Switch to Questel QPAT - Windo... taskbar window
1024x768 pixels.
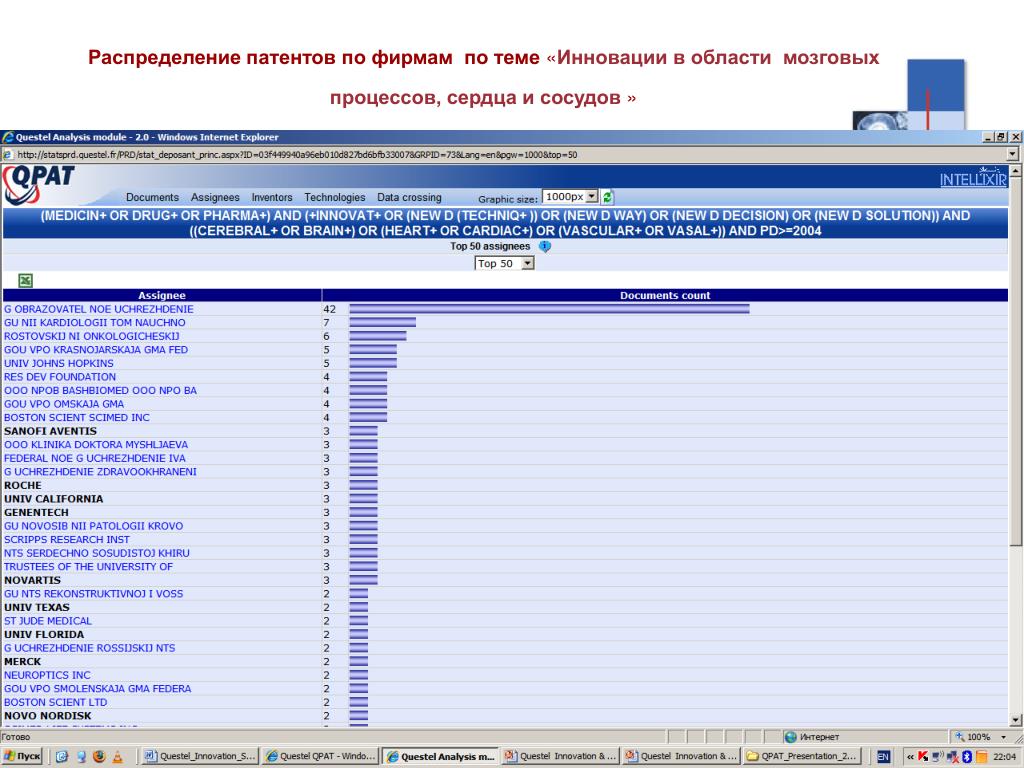tap(321, 756)
